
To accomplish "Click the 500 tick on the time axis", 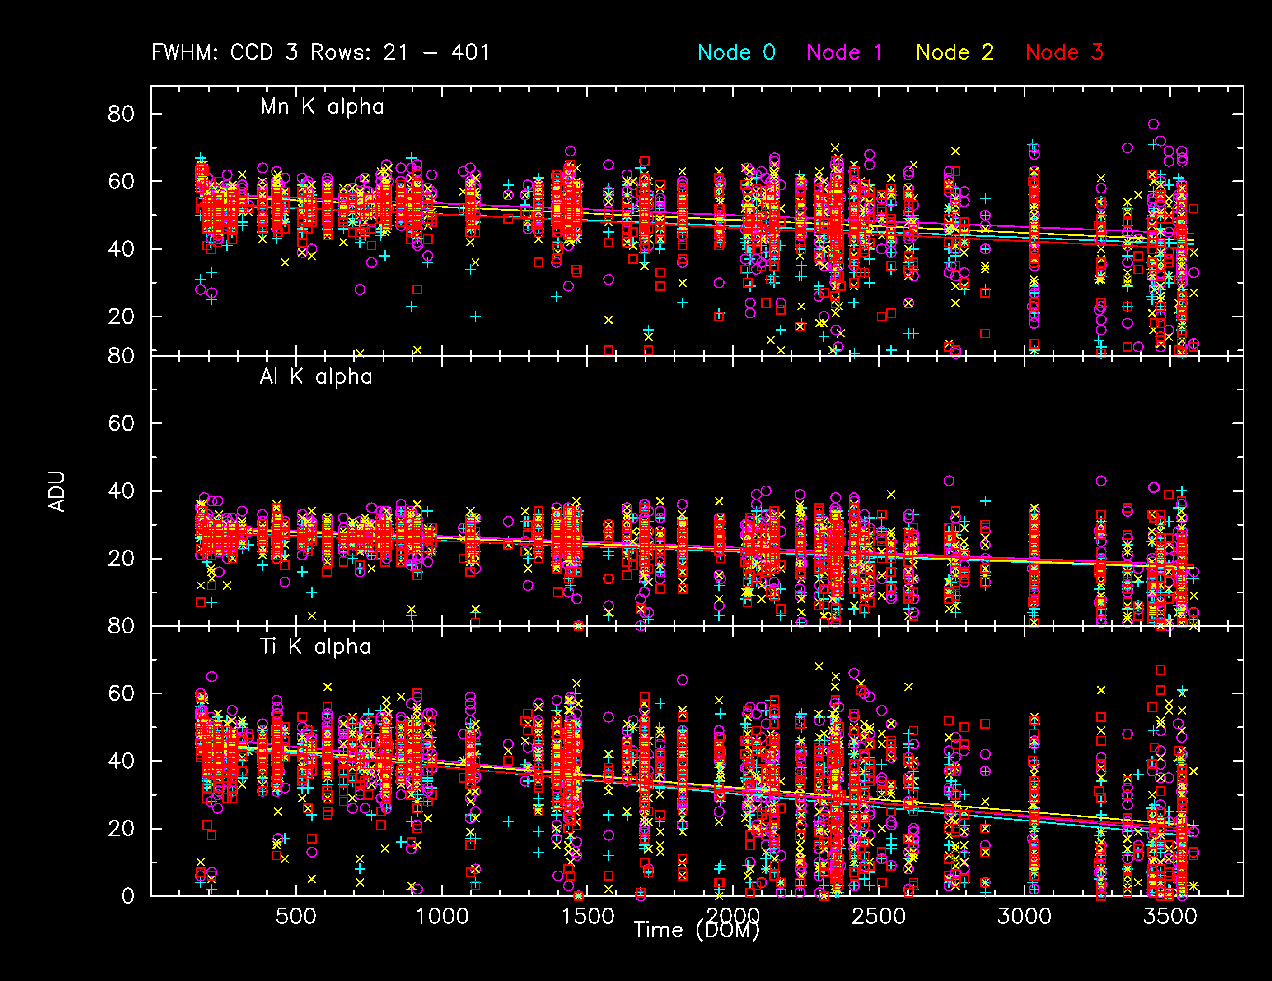I will click(295, 916).
